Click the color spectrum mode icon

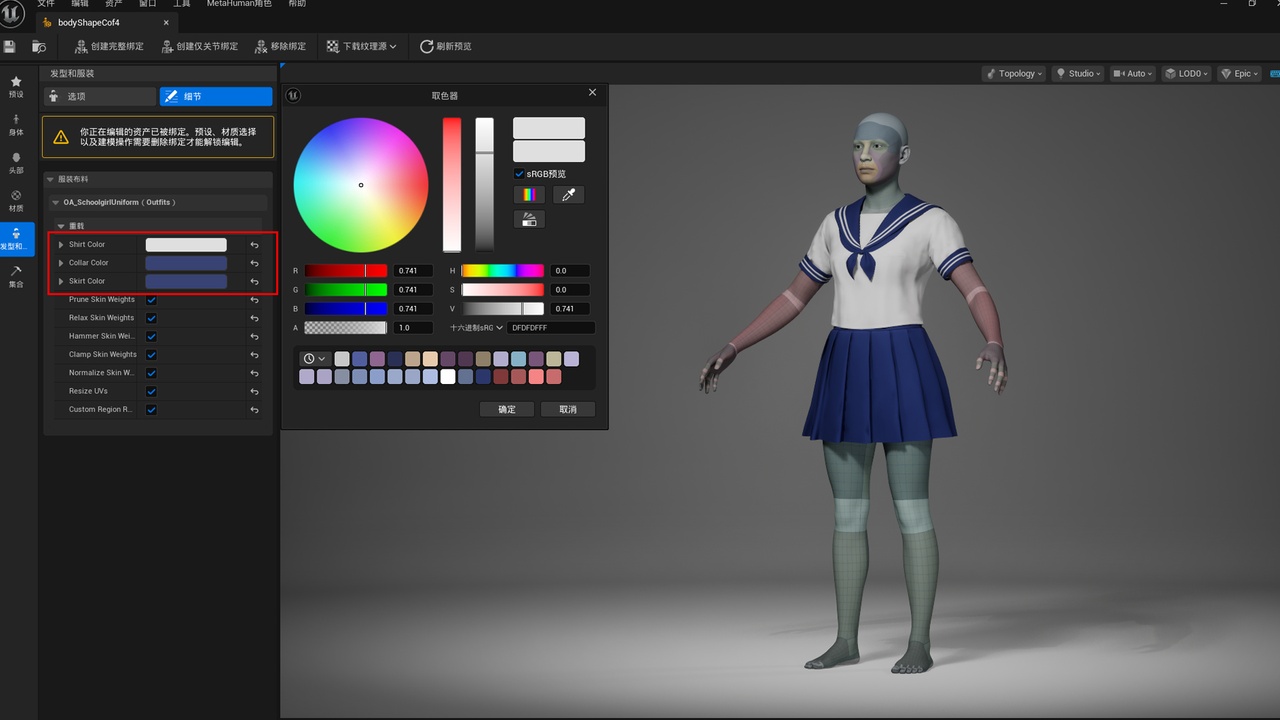(x=529, y=195)
